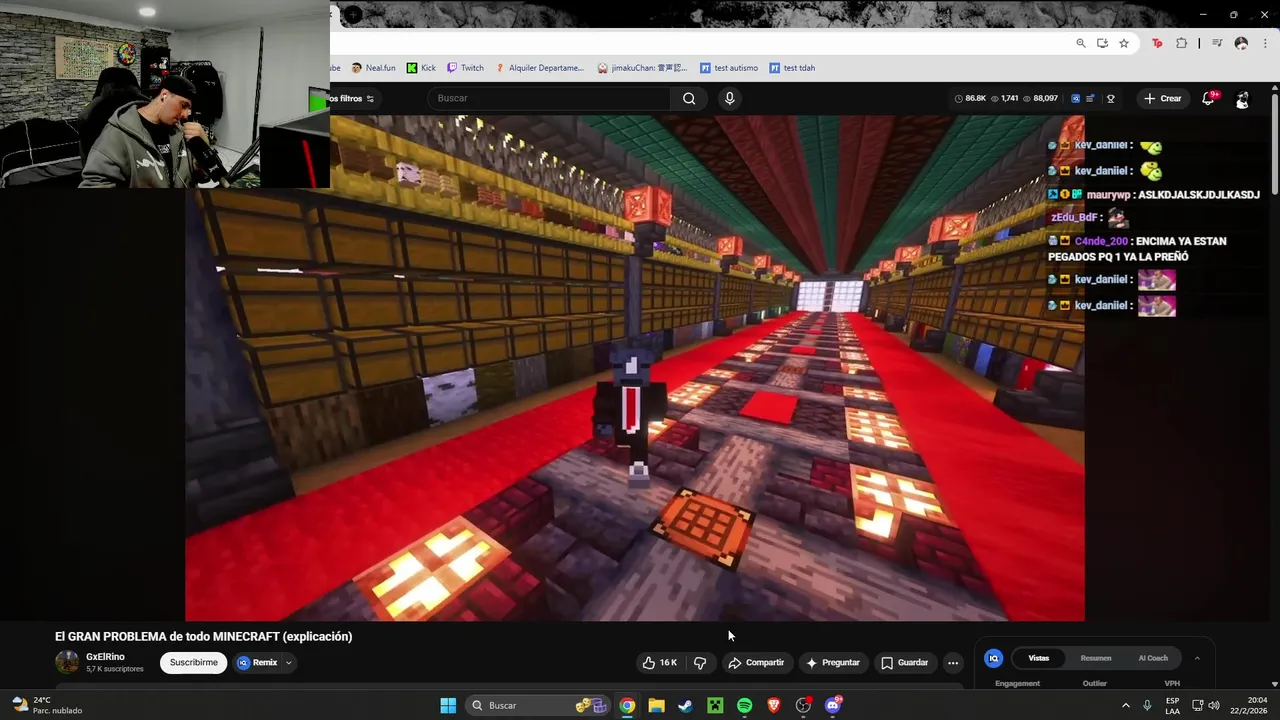1280x720 pixels.
Task: Open Chrome media control playlist icon
Action: point(1217,43)
